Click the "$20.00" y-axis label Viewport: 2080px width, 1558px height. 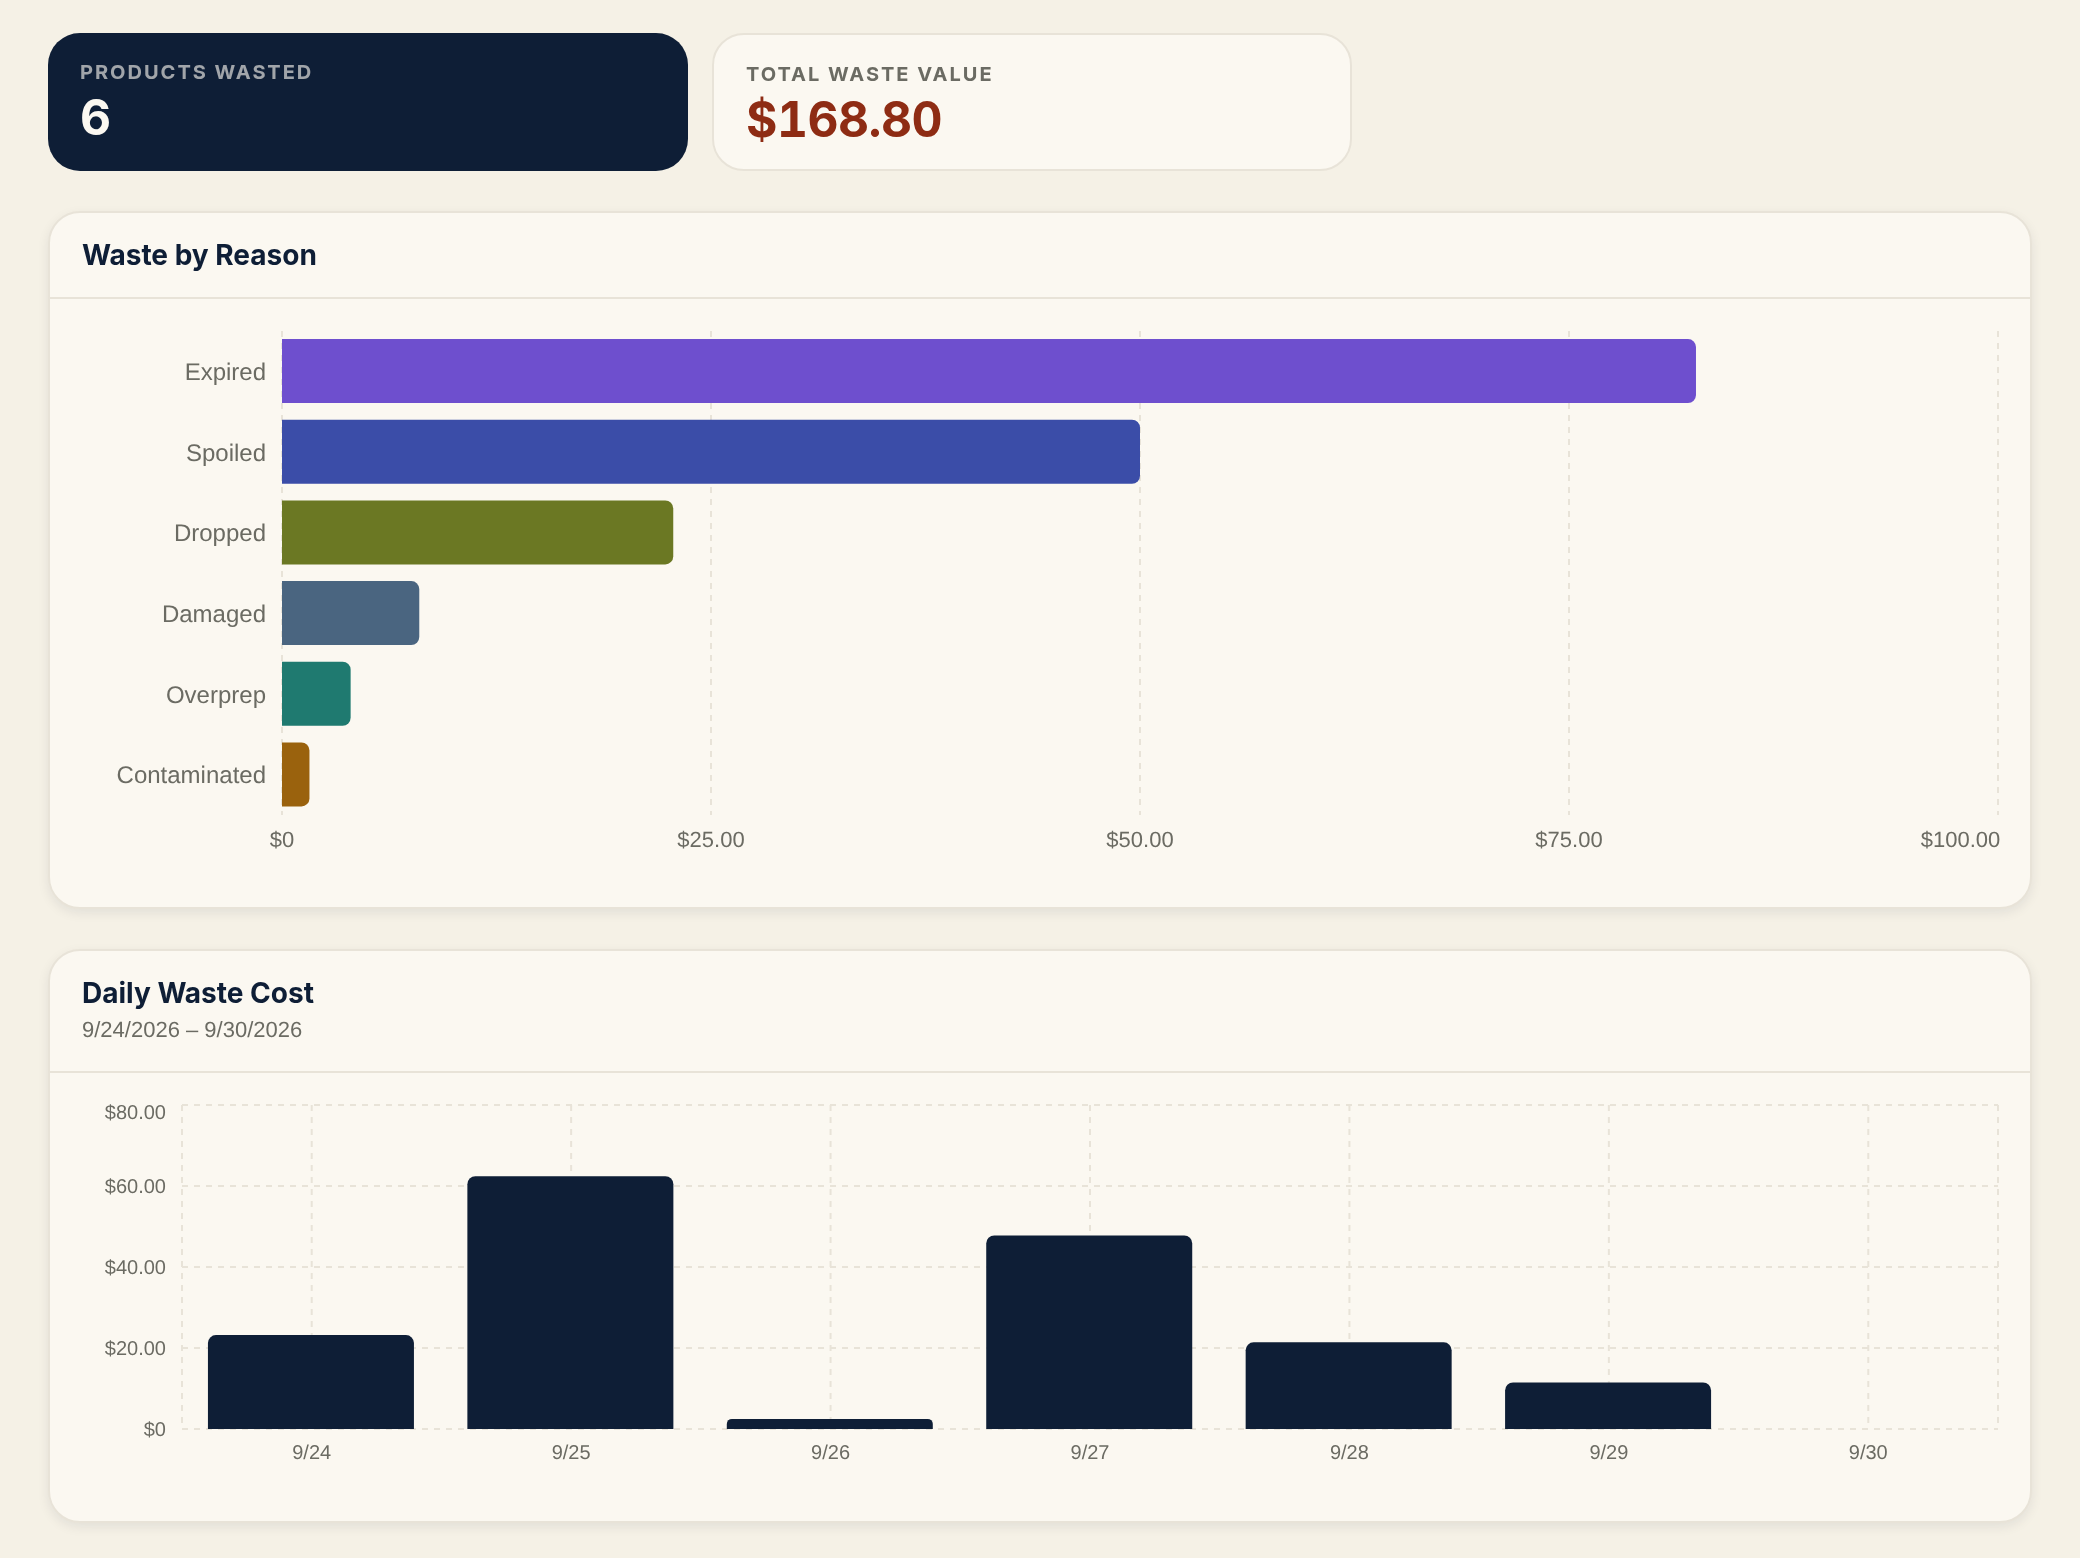pyautogui.click(x=135, y=1348)
